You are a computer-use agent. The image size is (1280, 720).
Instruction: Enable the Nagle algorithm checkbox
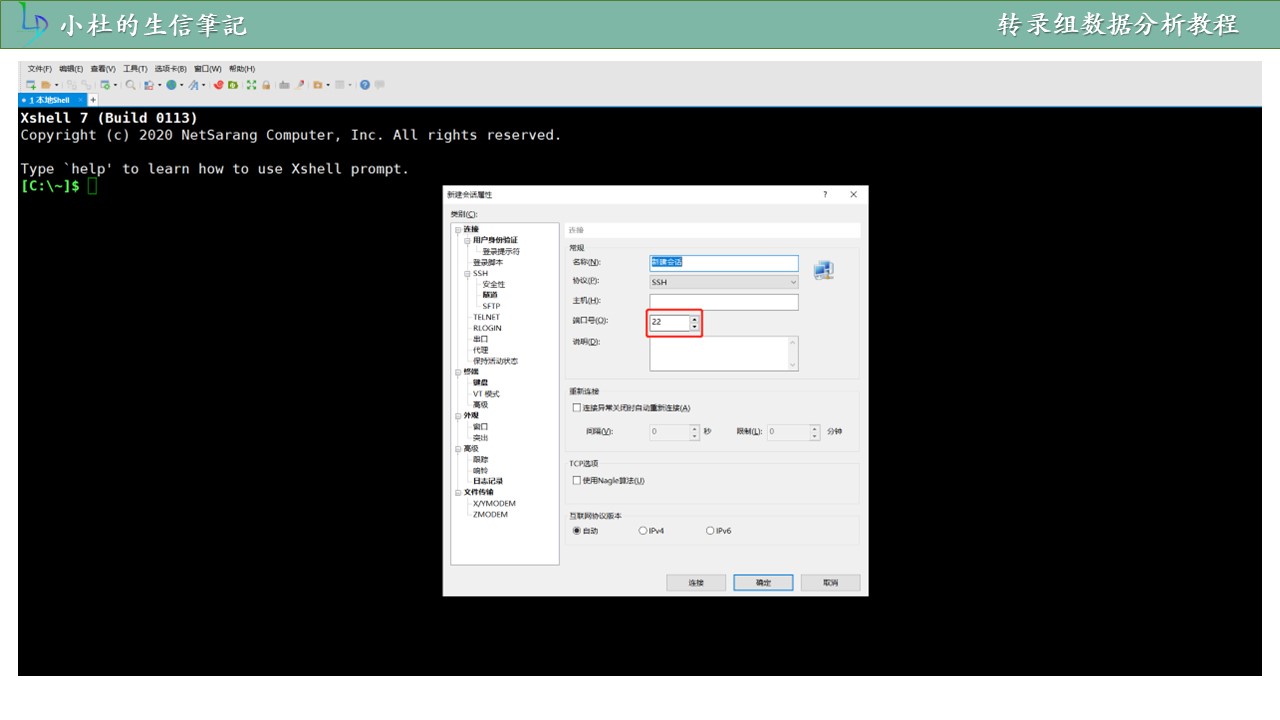coord(576,480)
